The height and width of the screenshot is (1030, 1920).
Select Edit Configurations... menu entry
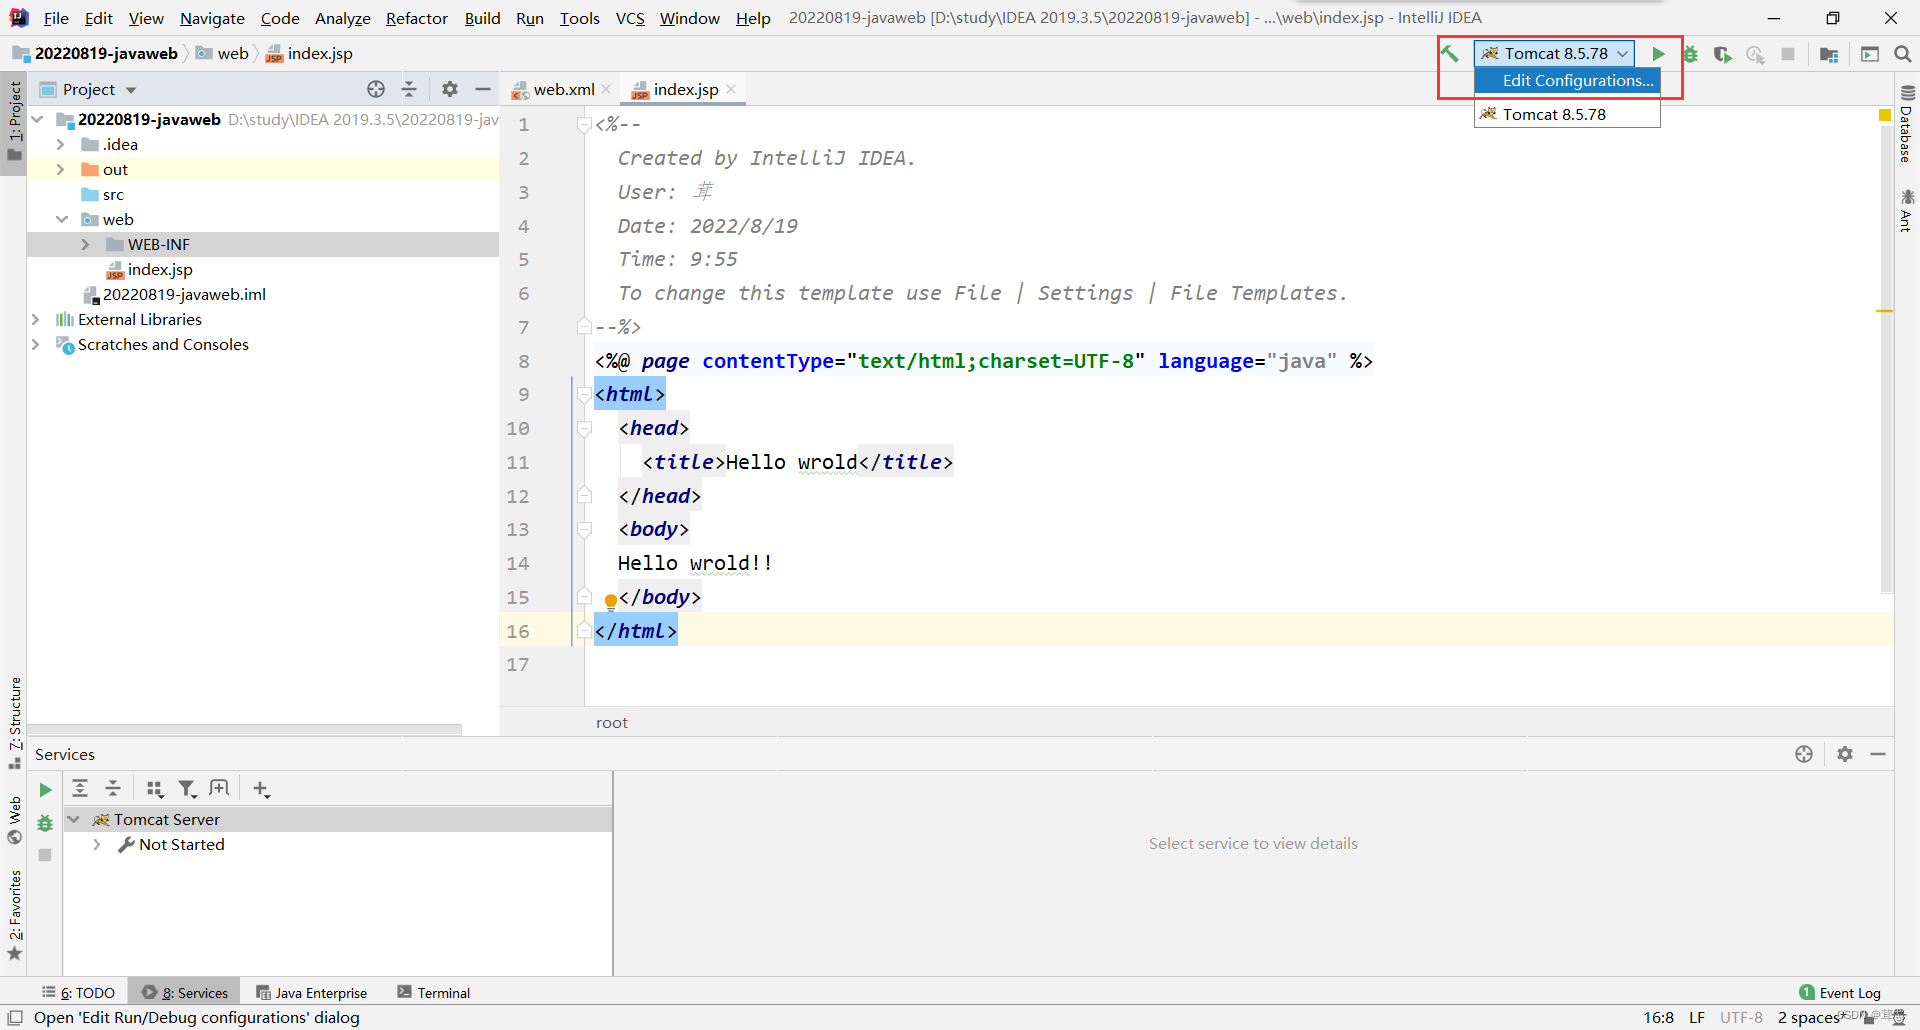pos(1568,81)
